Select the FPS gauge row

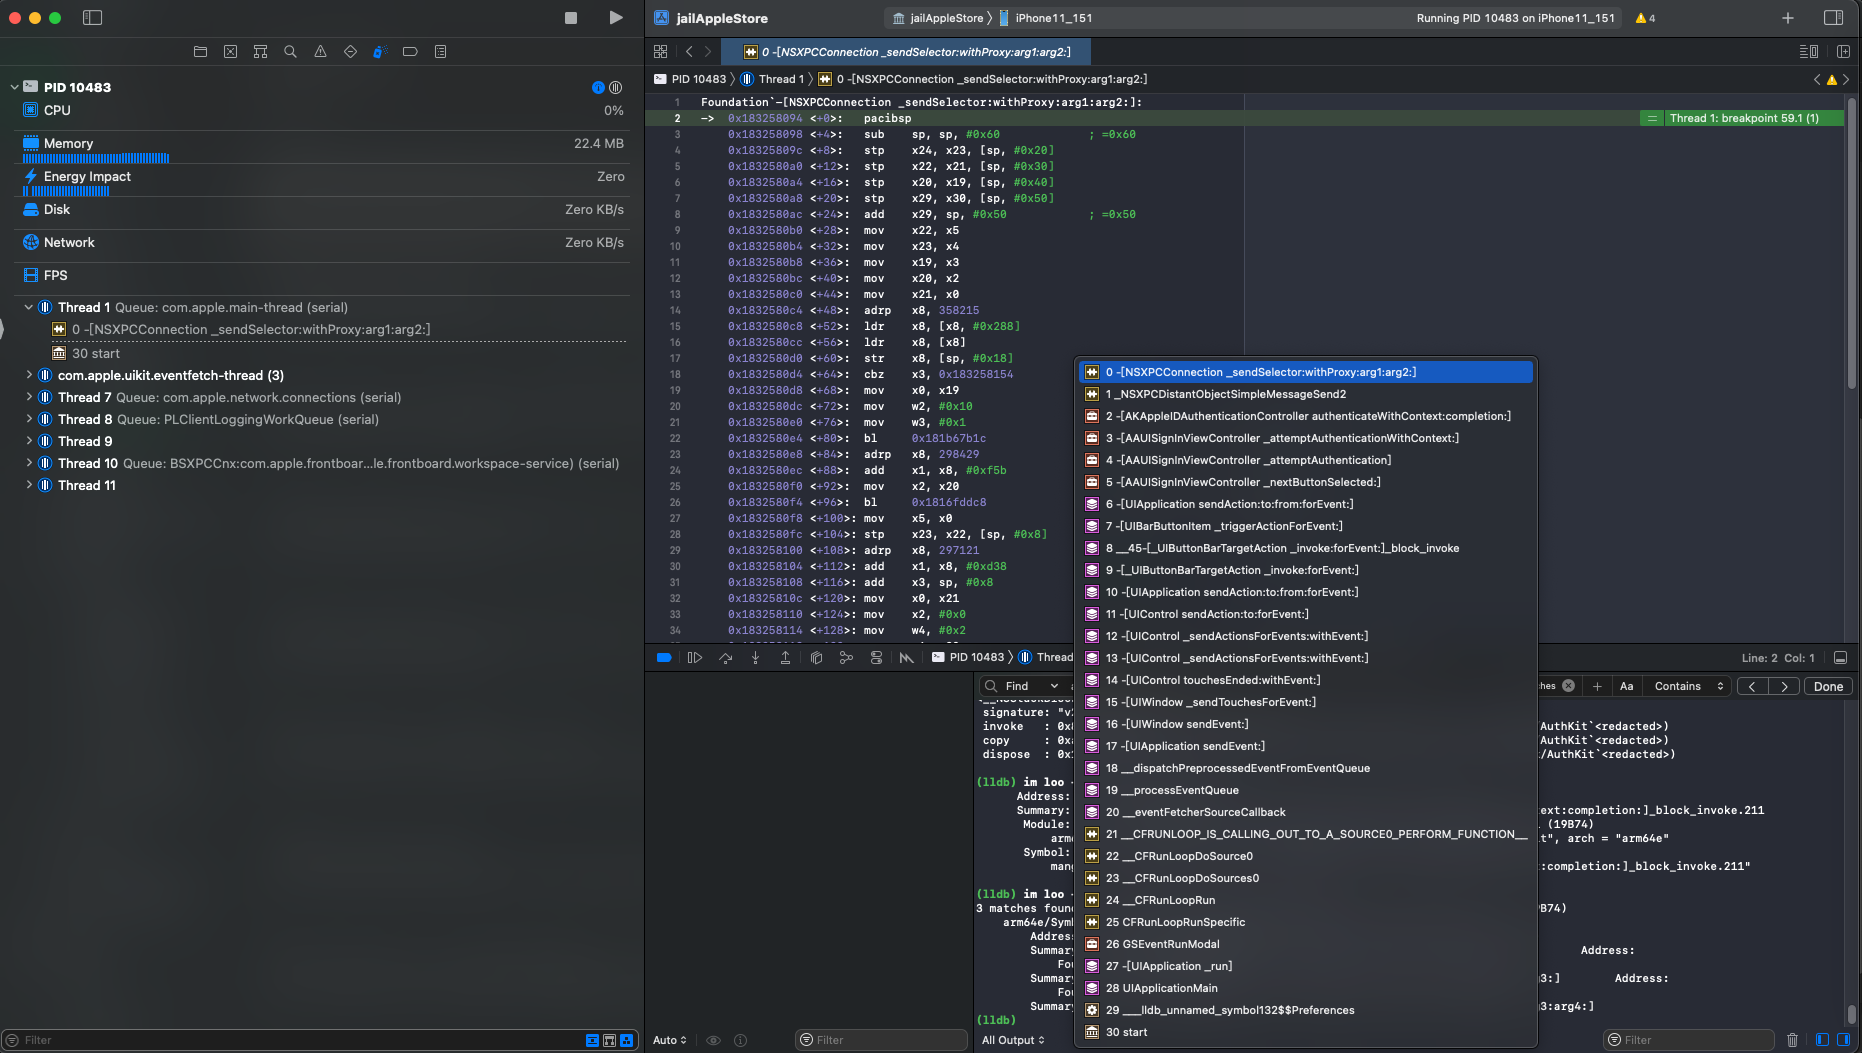[322, 275]
